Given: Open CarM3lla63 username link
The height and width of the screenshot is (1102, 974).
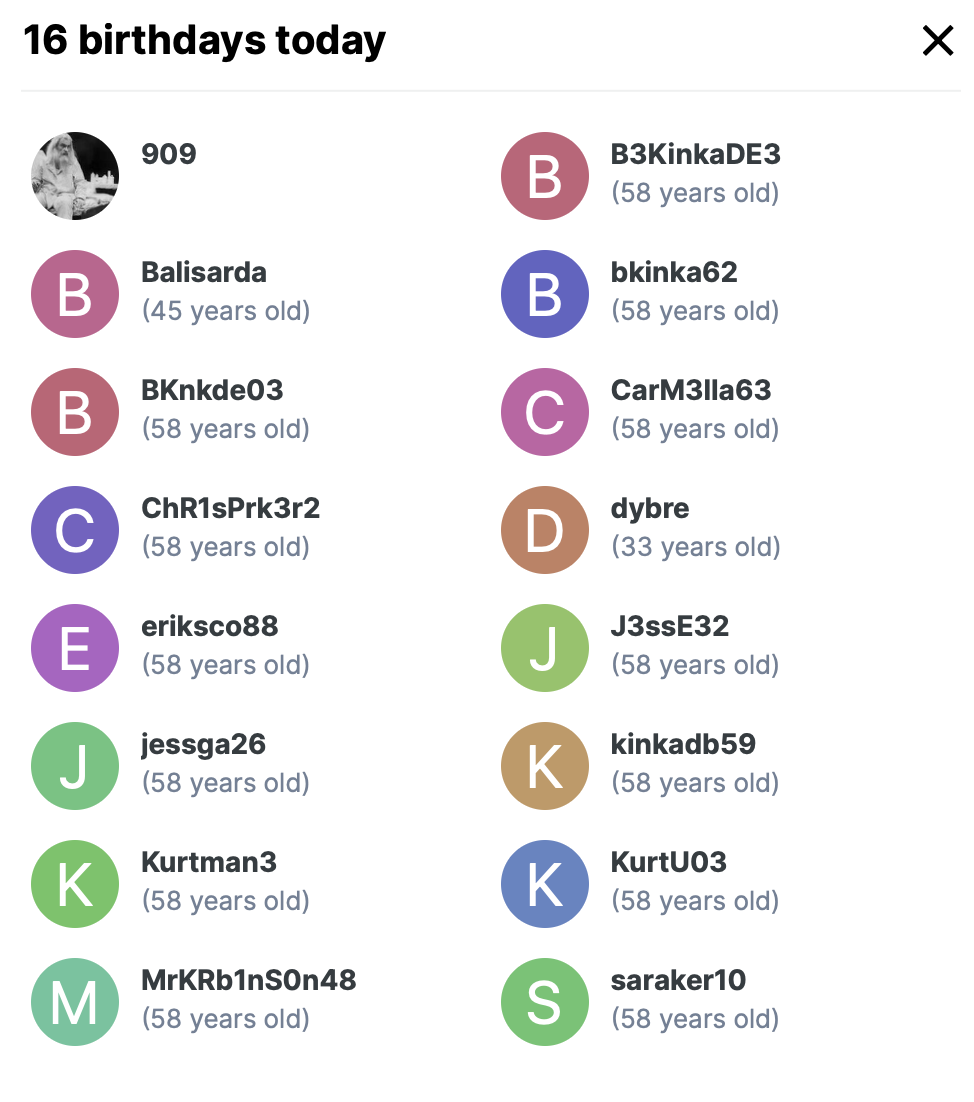Looking at the screenshot, I should pyautogui.click(x=691, y=391).
